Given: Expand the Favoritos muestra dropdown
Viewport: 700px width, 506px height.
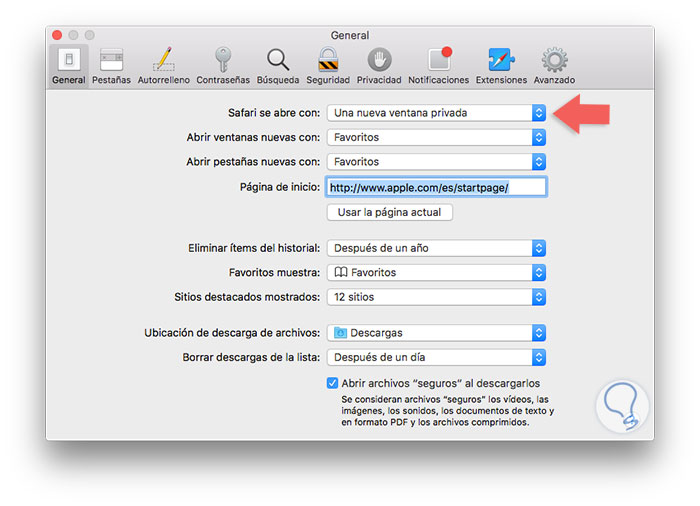Looking at the screenshot, I should click(x=436, y=272).
